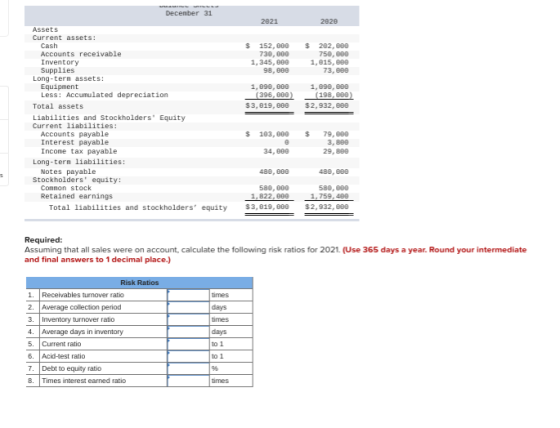This screenshot has height=428, width=560.
Task: Click the 2021 column header
Action: coord(269,21)
